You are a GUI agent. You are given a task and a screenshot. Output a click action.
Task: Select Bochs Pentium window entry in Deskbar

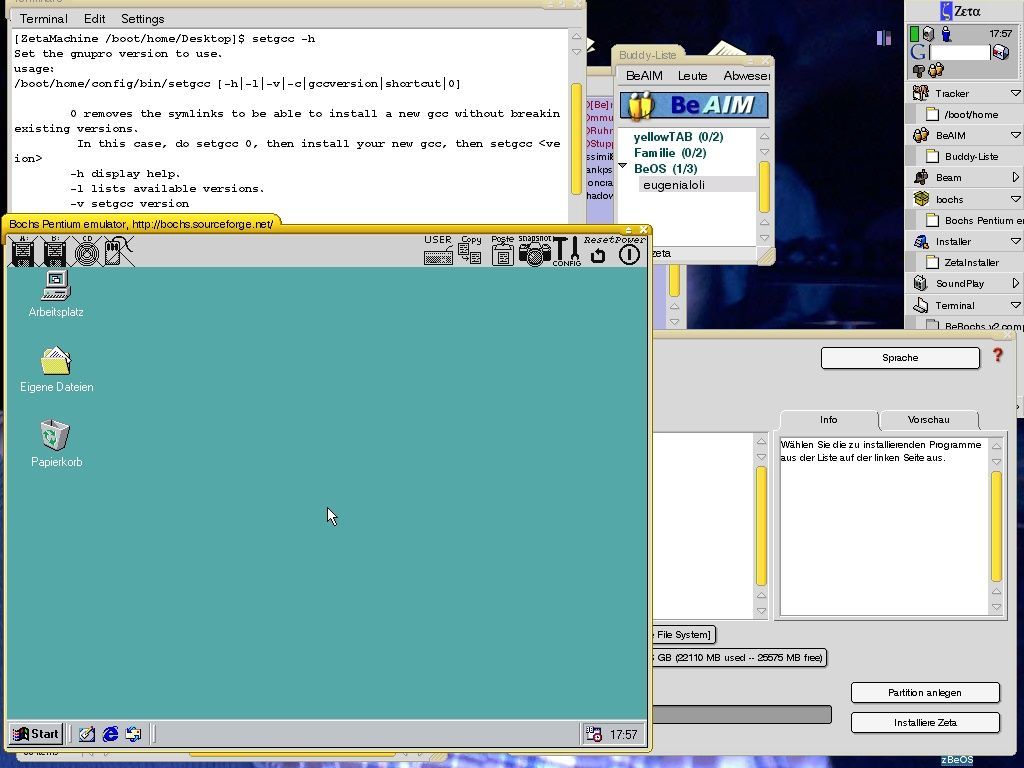pyautogui.click(x=964, y=220)
